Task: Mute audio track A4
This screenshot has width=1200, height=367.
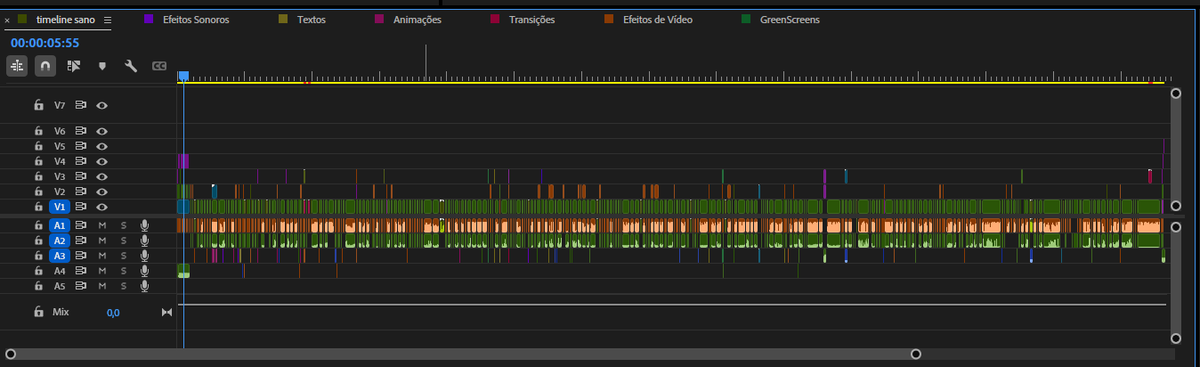Action: pyautogui.click(x=102, y=271)
